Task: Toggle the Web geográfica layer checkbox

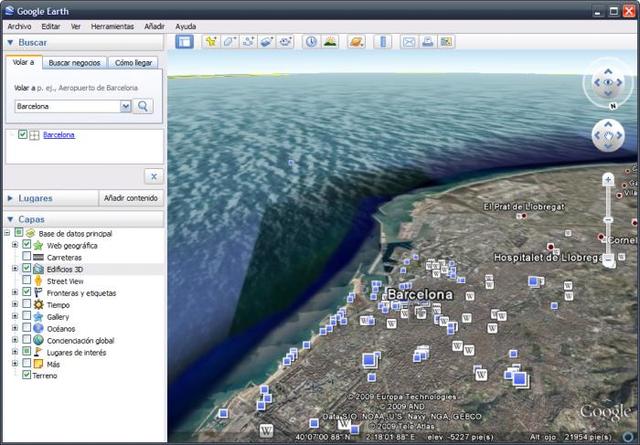Action: tap(27, 244)
